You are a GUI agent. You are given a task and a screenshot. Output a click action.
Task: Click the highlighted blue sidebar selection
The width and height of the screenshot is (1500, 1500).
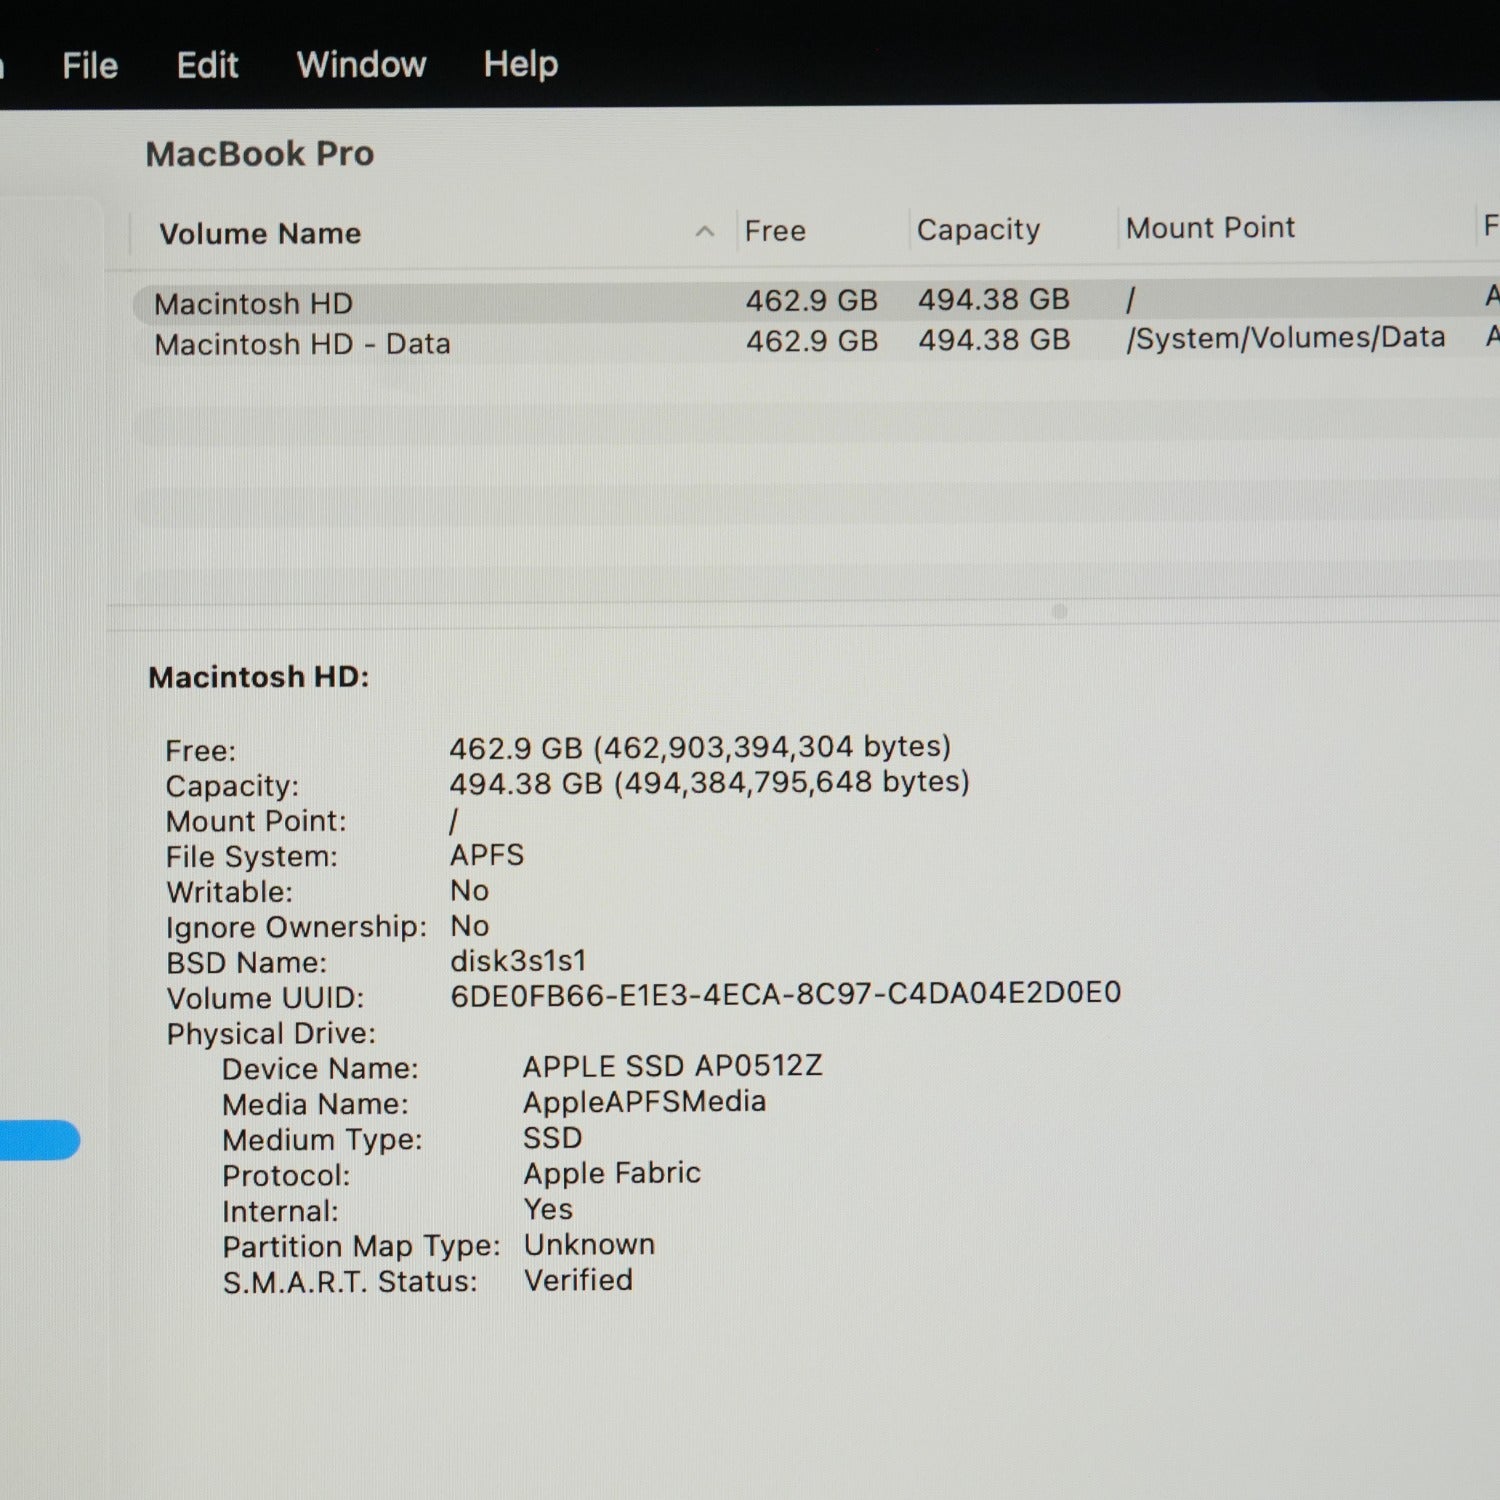(38, 1140)
